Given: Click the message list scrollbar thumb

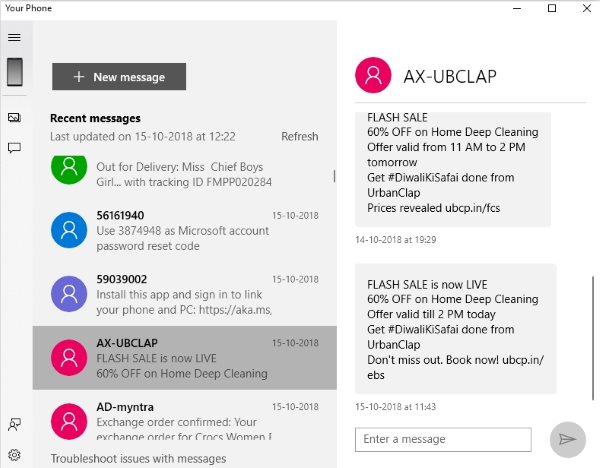Looking at the screenshot, I should pyautogui.click(x=334, y=176).
